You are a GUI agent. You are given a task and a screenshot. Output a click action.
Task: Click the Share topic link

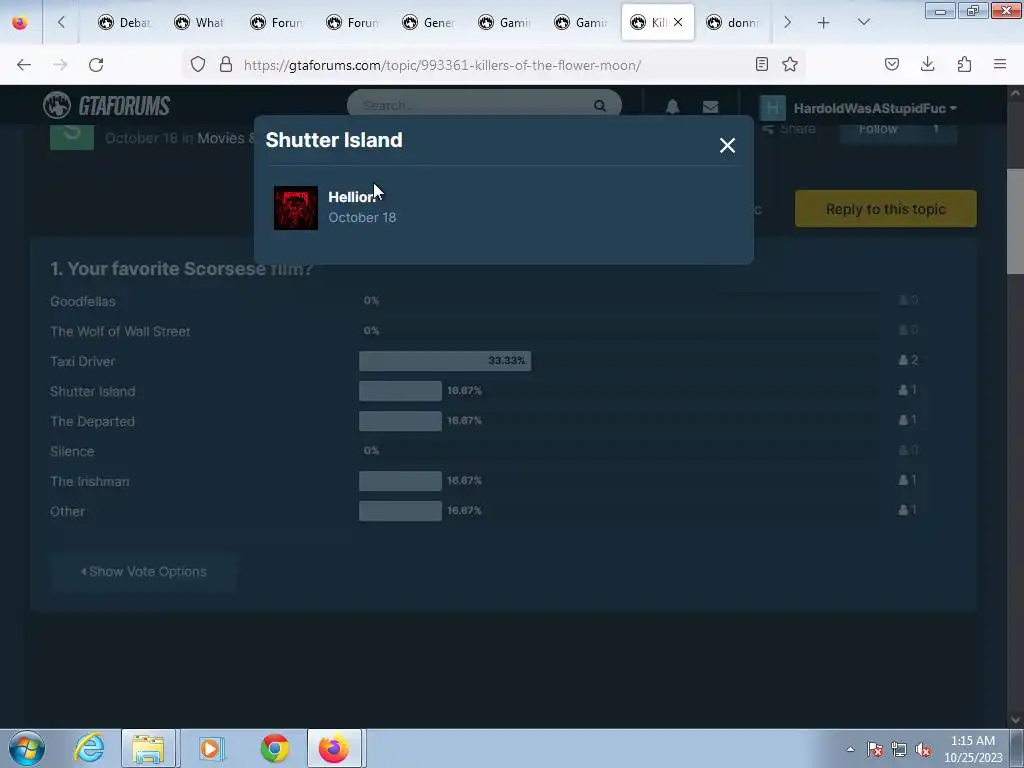click(x=790, y=129)
